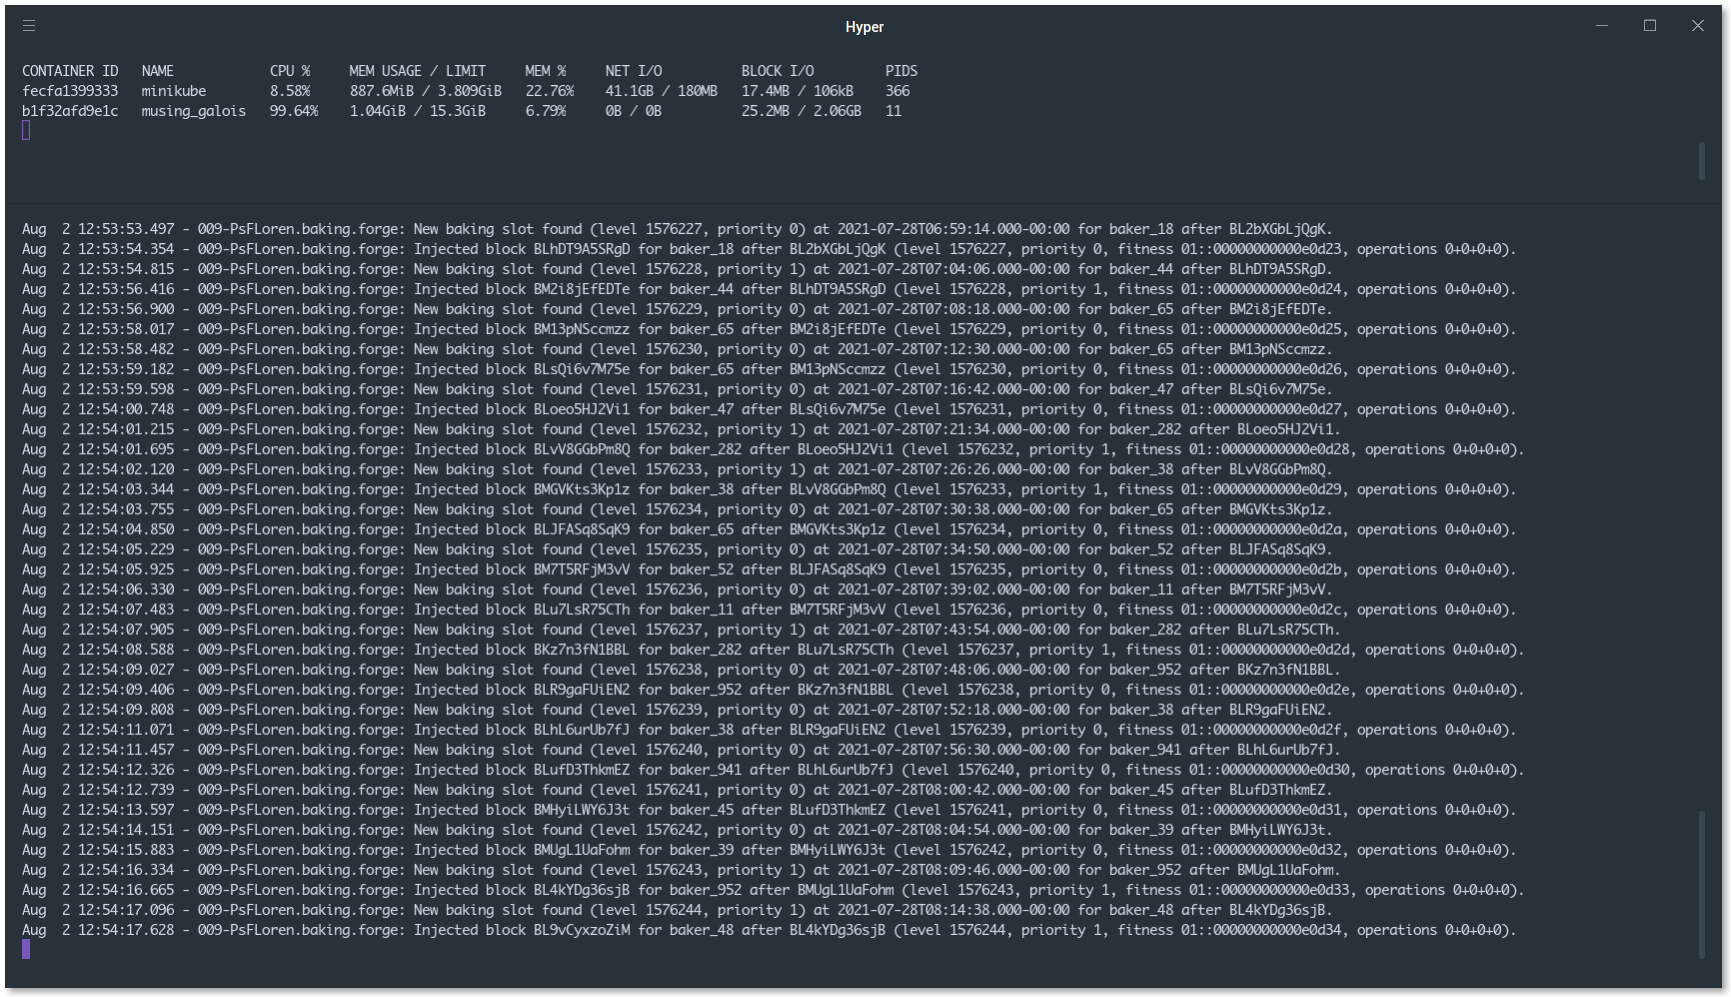Click injected block BLvV8GGbPm8Q

tap(582, 449)
